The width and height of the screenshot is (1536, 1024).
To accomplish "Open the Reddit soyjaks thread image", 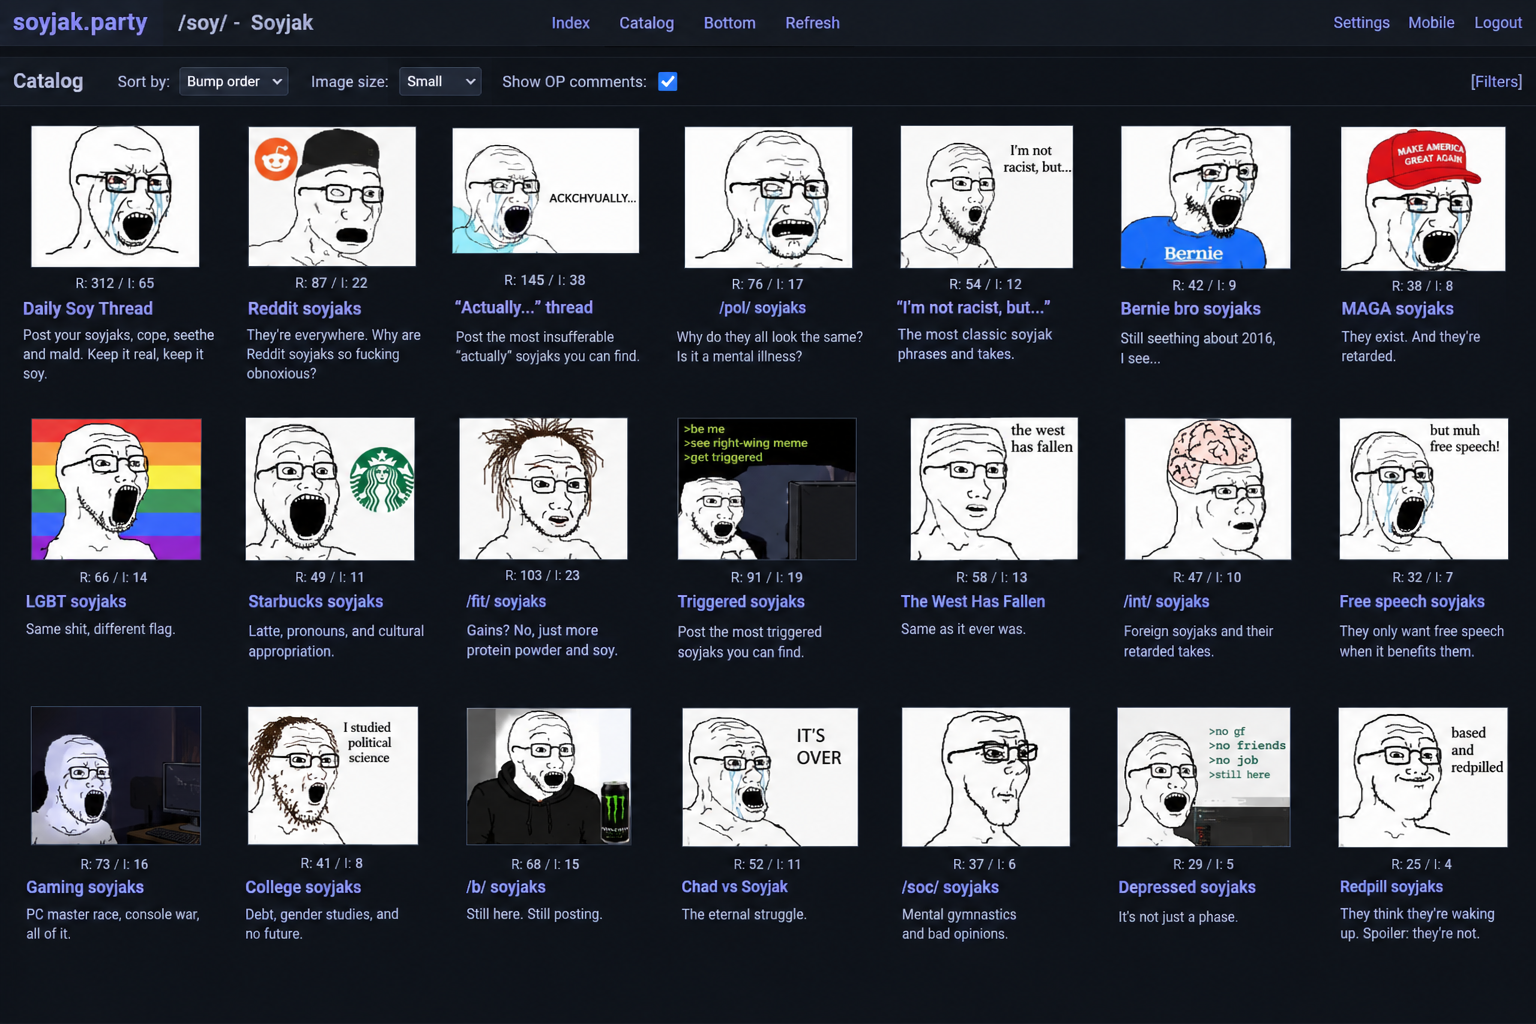I will [x=332, y=196].
